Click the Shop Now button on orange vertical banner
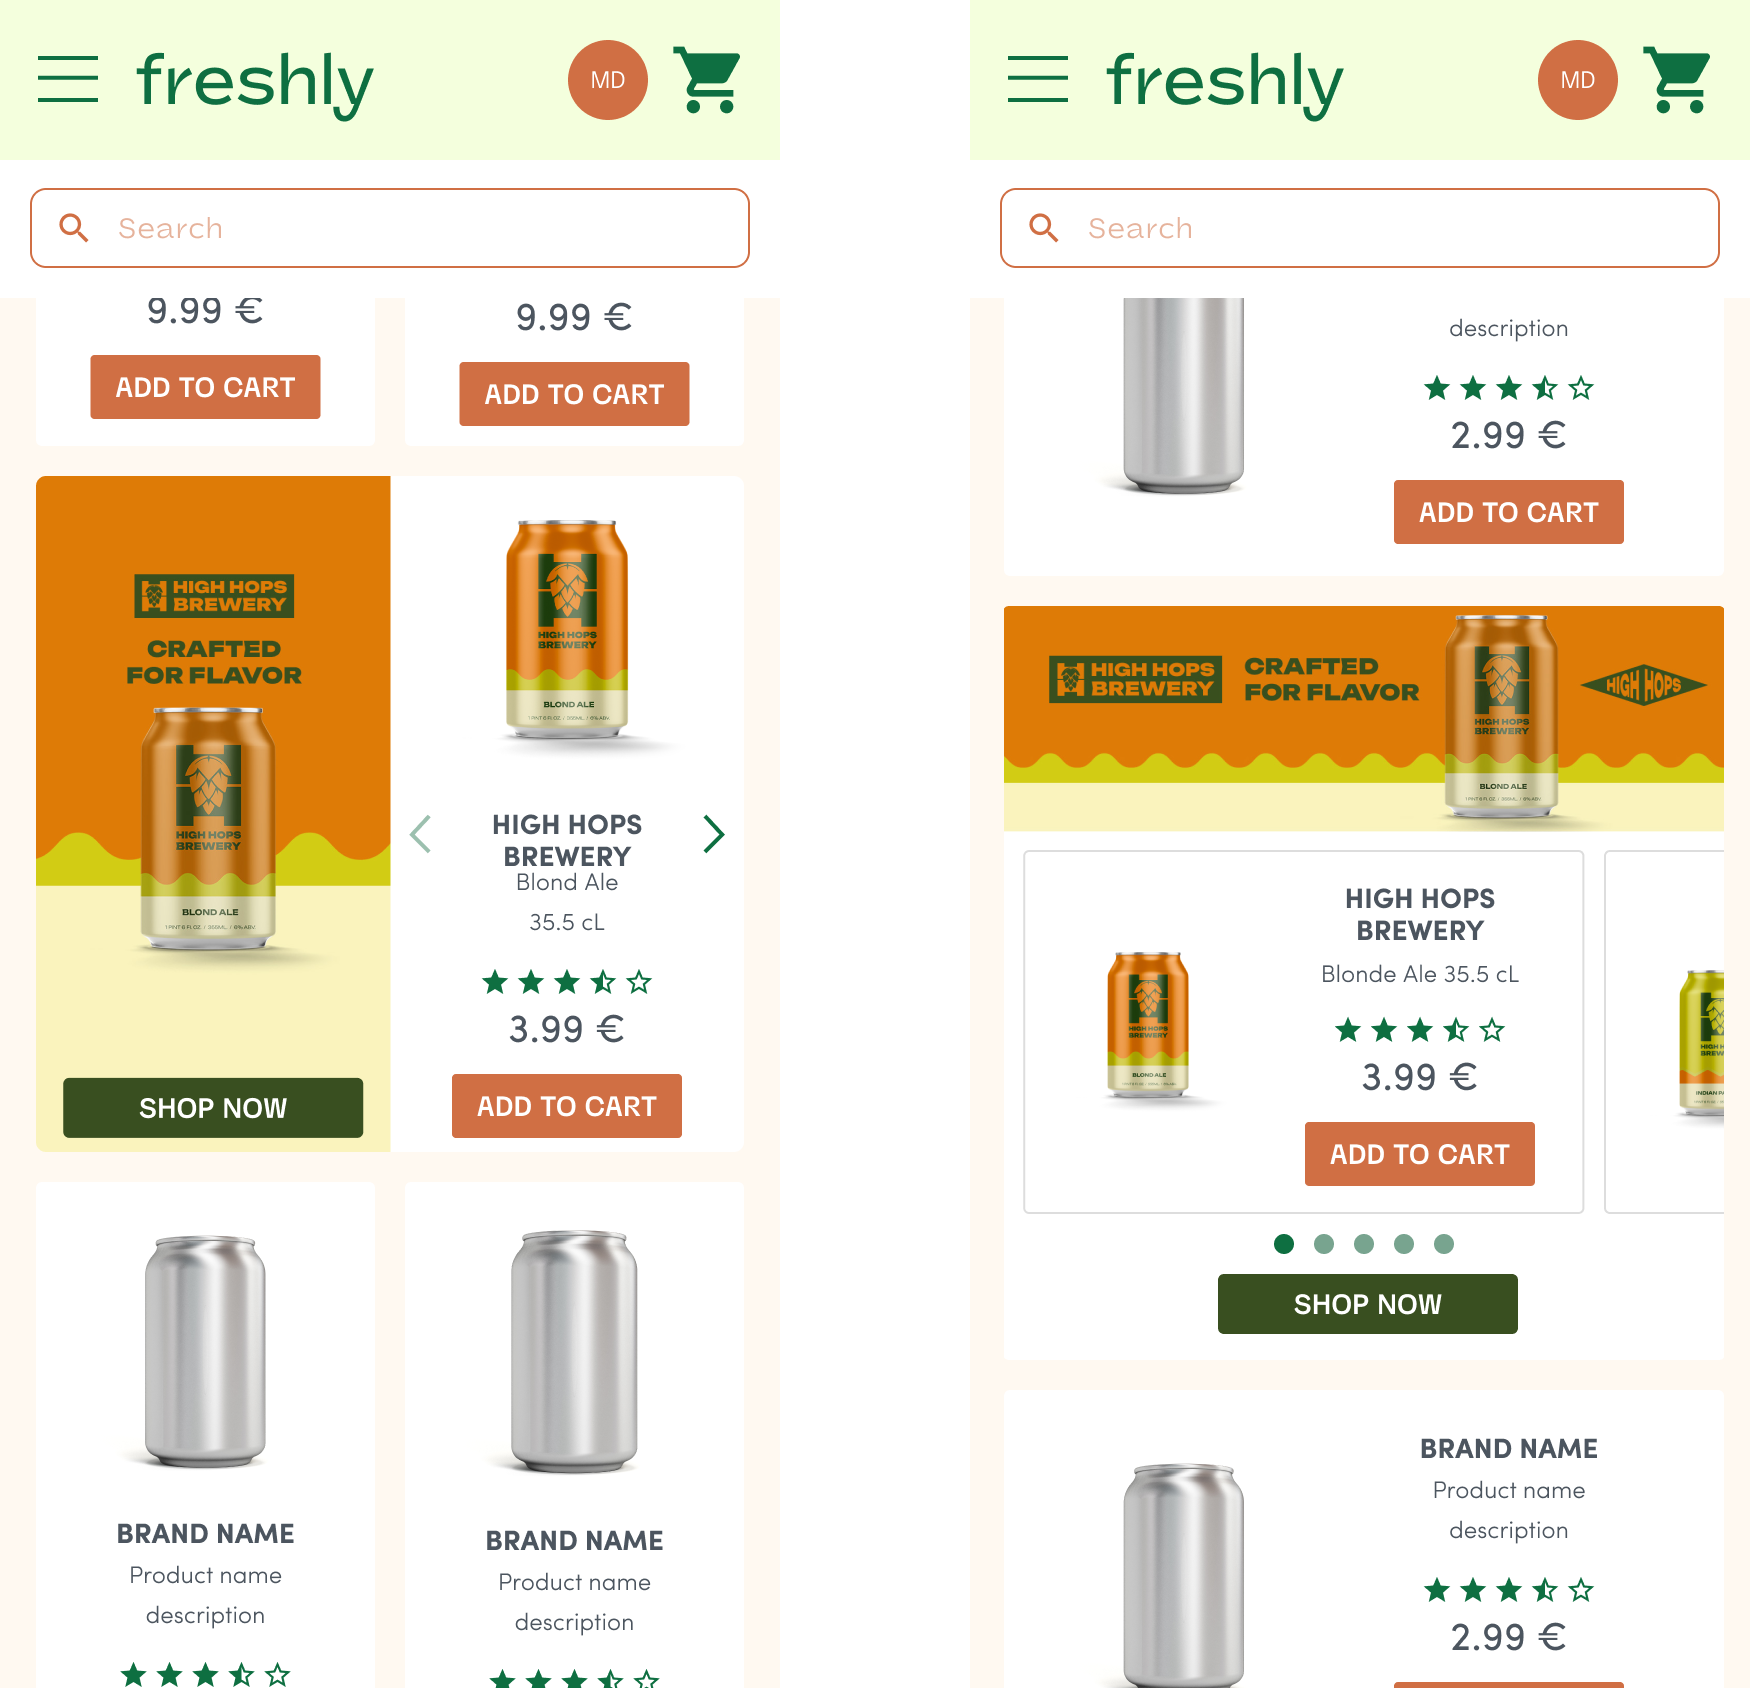The height and width of the screenshot is (1688, 1750). 213,1108
